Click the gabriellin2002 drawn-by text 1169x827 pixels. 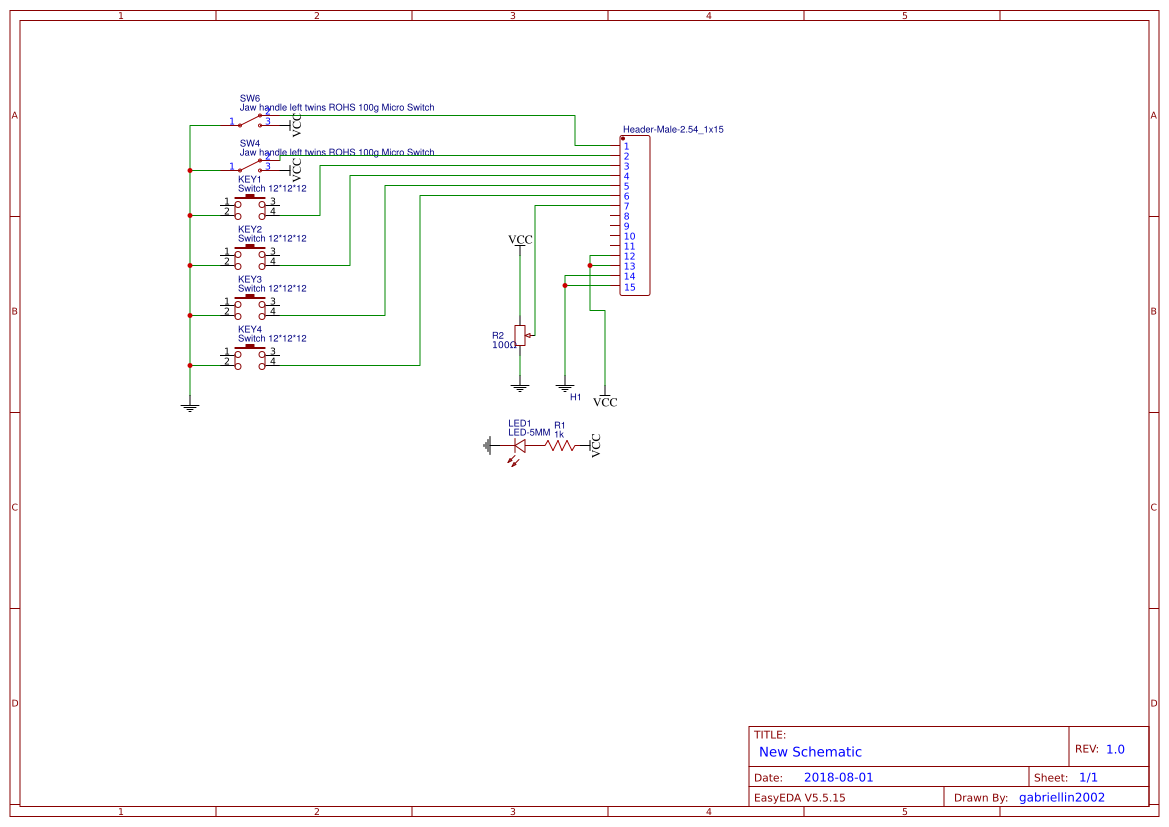coord(1062,797)
